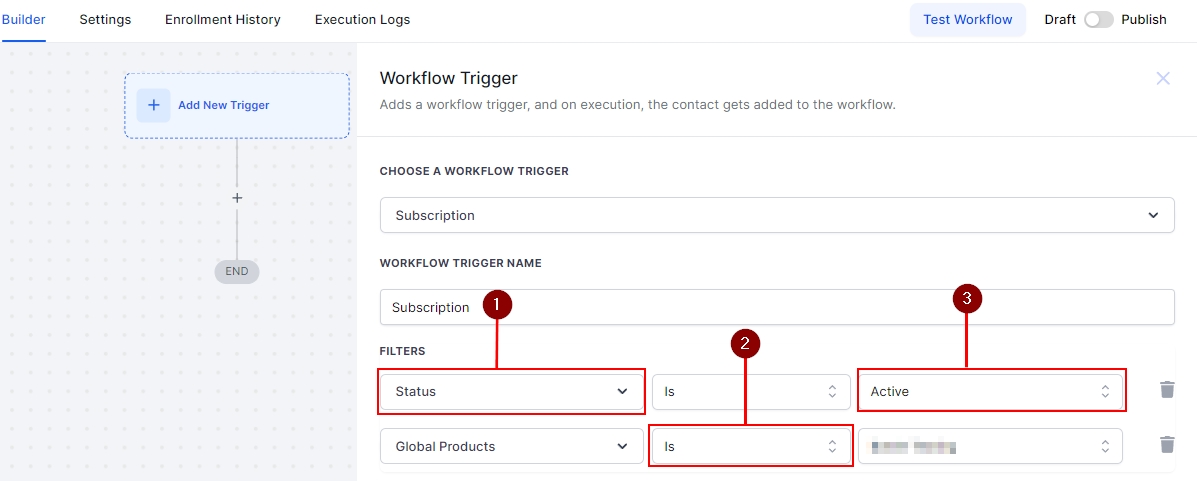The width and height of the screenshot is (1197, 481).
Task: Switch to the Settings tab
Action: point(105,20)
